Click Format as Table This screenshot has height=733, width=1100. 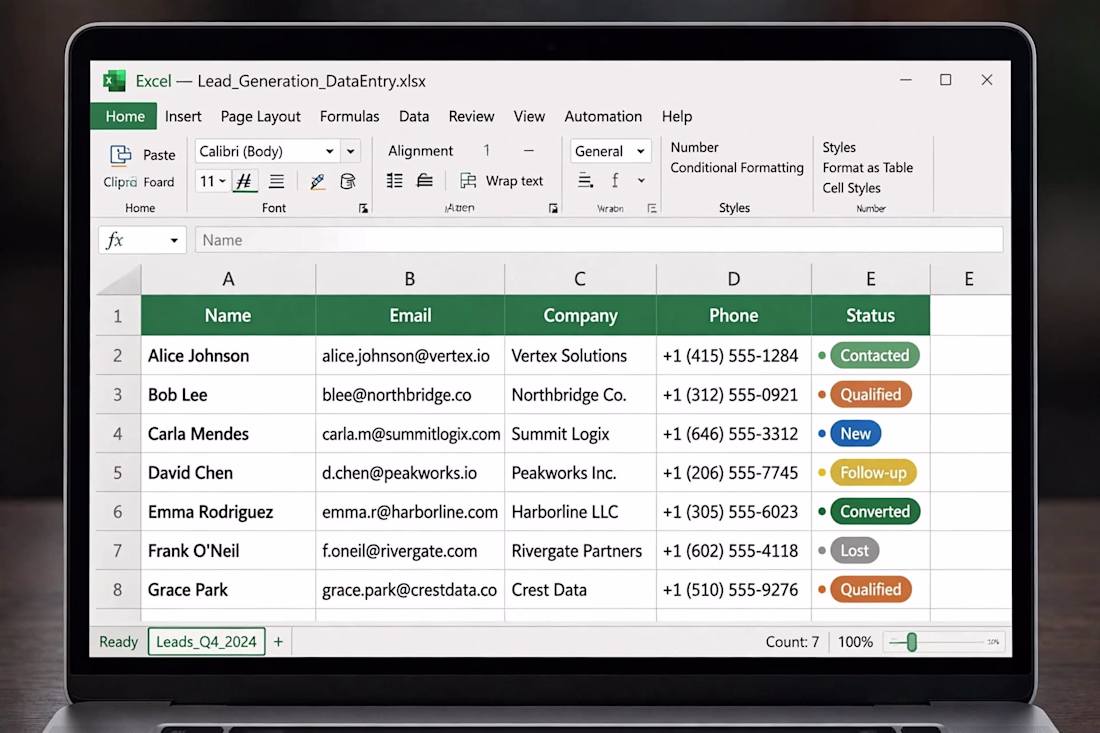(x=868, y=168)
